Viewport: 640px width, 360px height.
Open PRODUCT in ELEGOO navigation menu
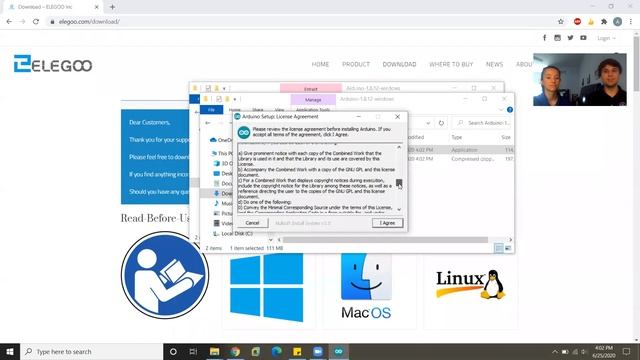[356, 64]
